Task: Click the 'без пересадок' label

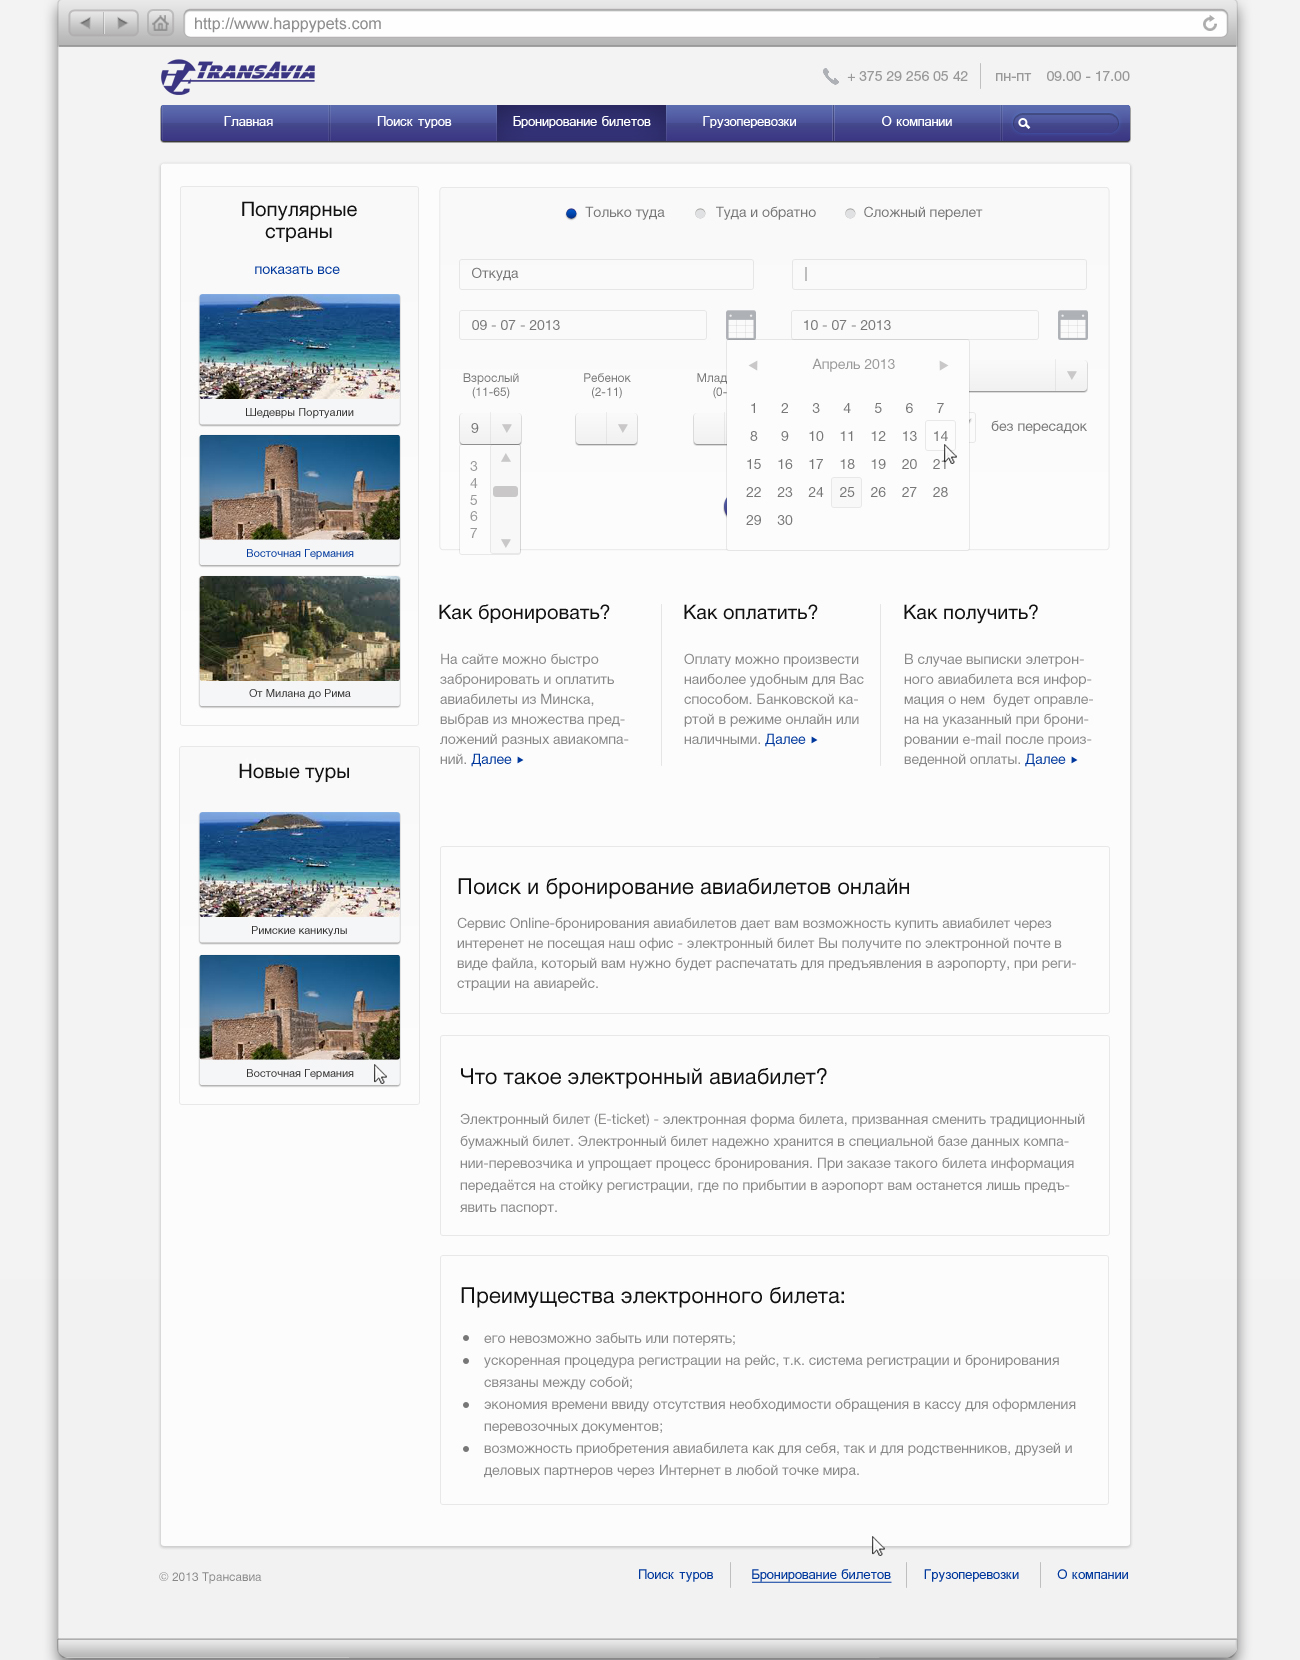Action: point(1039,426)
